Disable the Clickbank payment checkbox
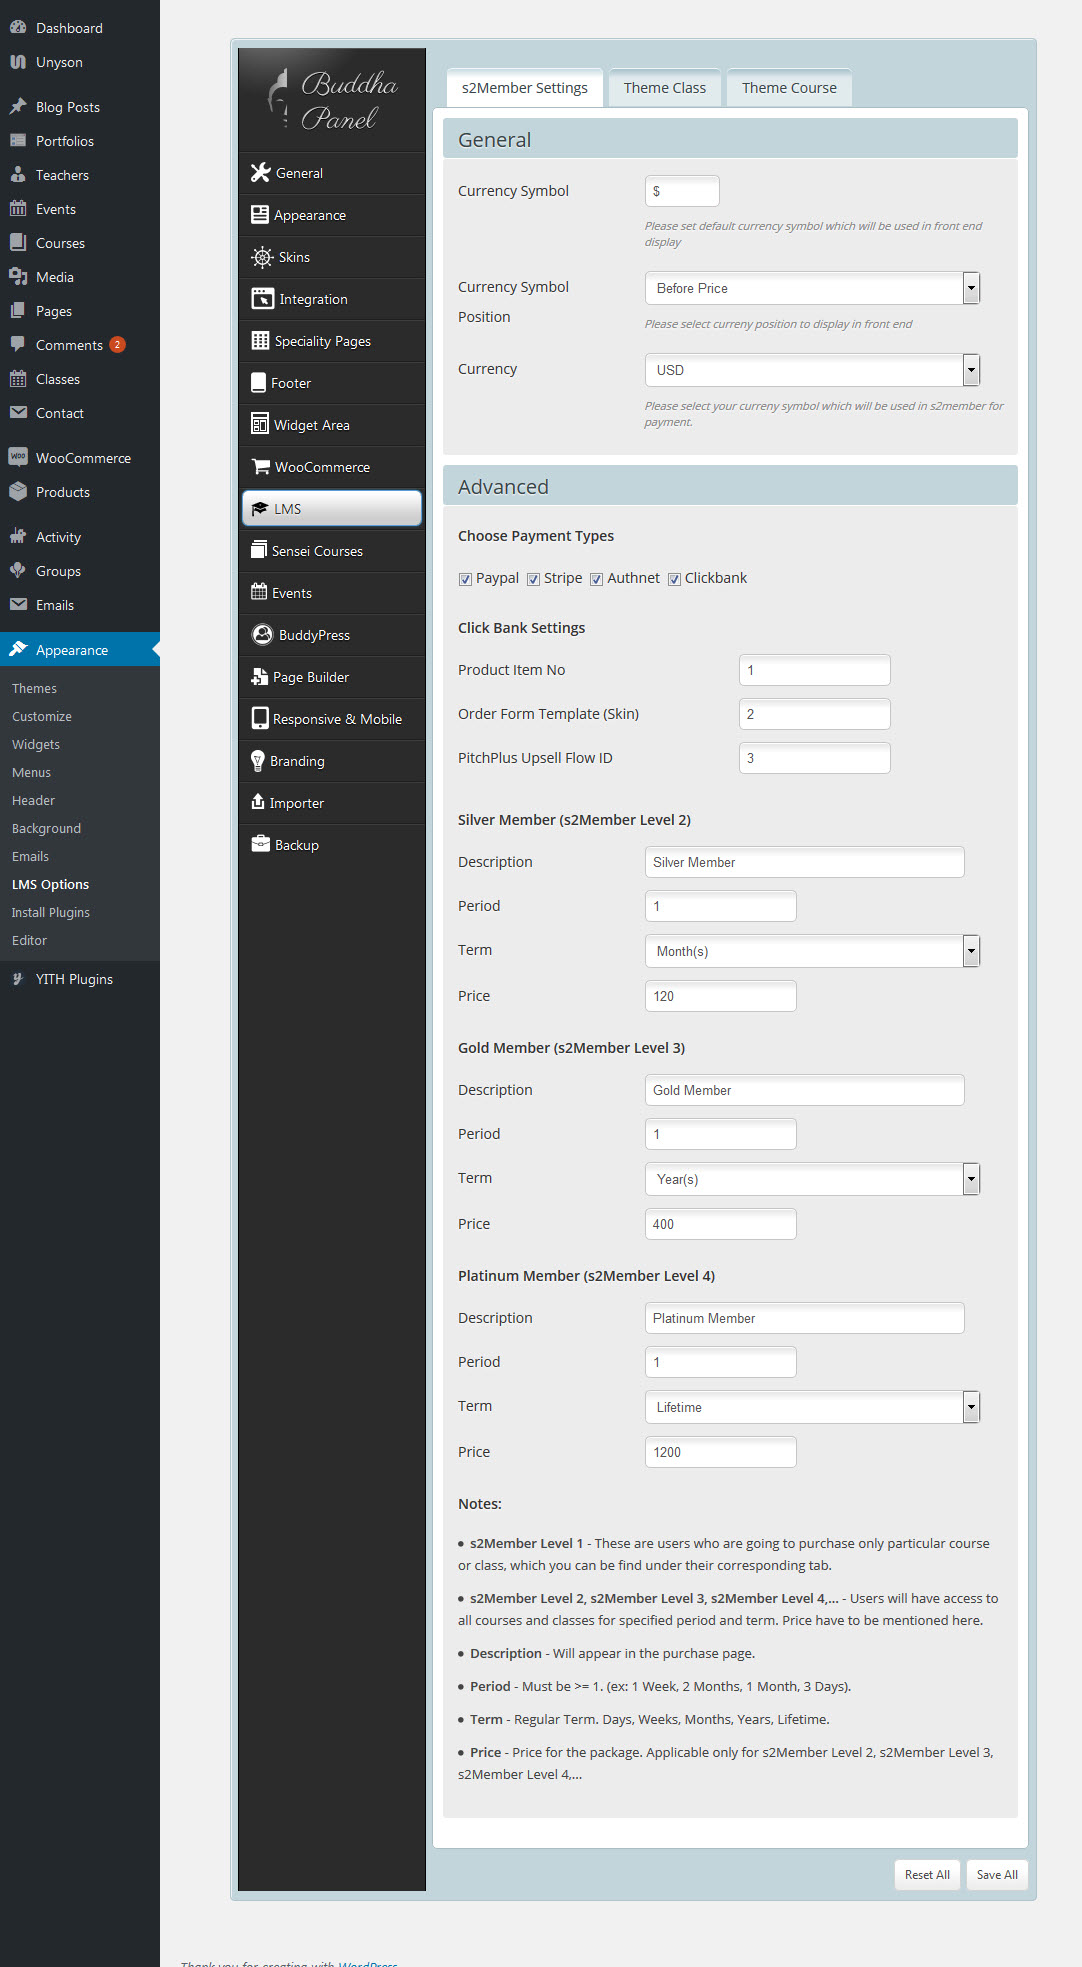Viewport: 1082px width, 1967px height. click(x=675, y=579)
